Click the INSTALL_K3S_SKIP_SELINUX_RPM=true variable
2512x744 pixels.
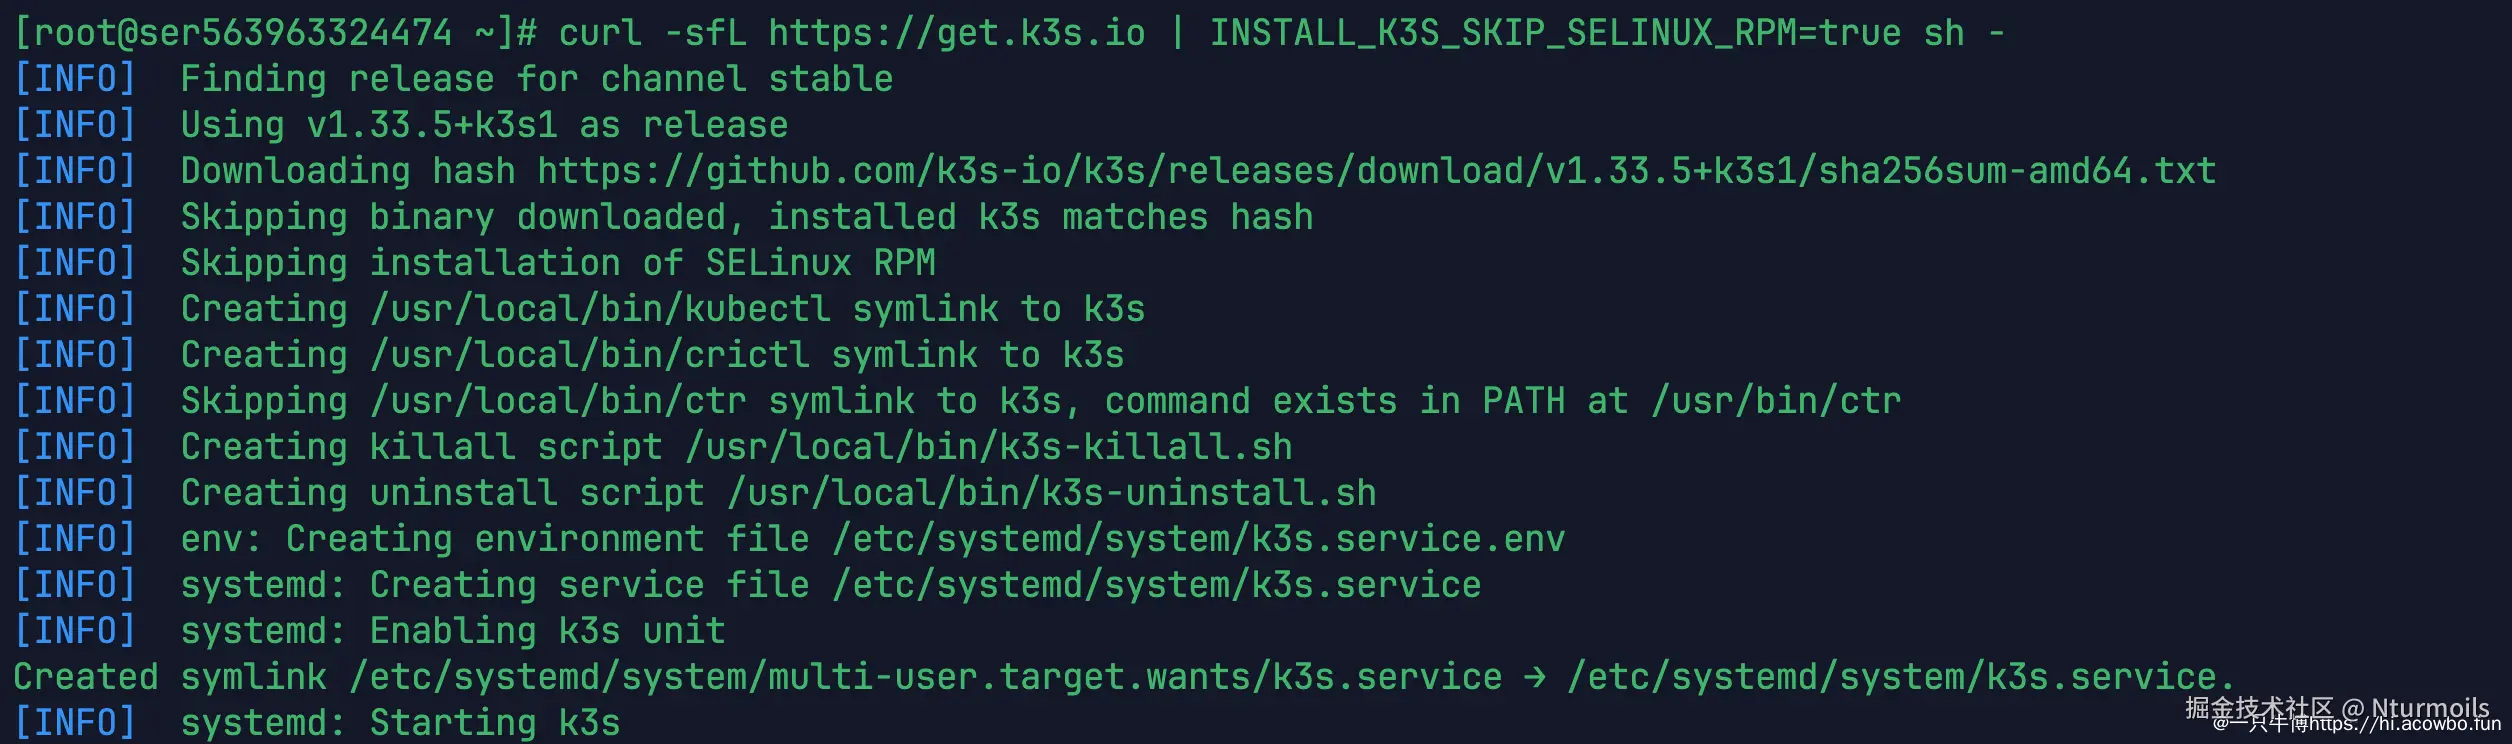(x=1555, y=33)
